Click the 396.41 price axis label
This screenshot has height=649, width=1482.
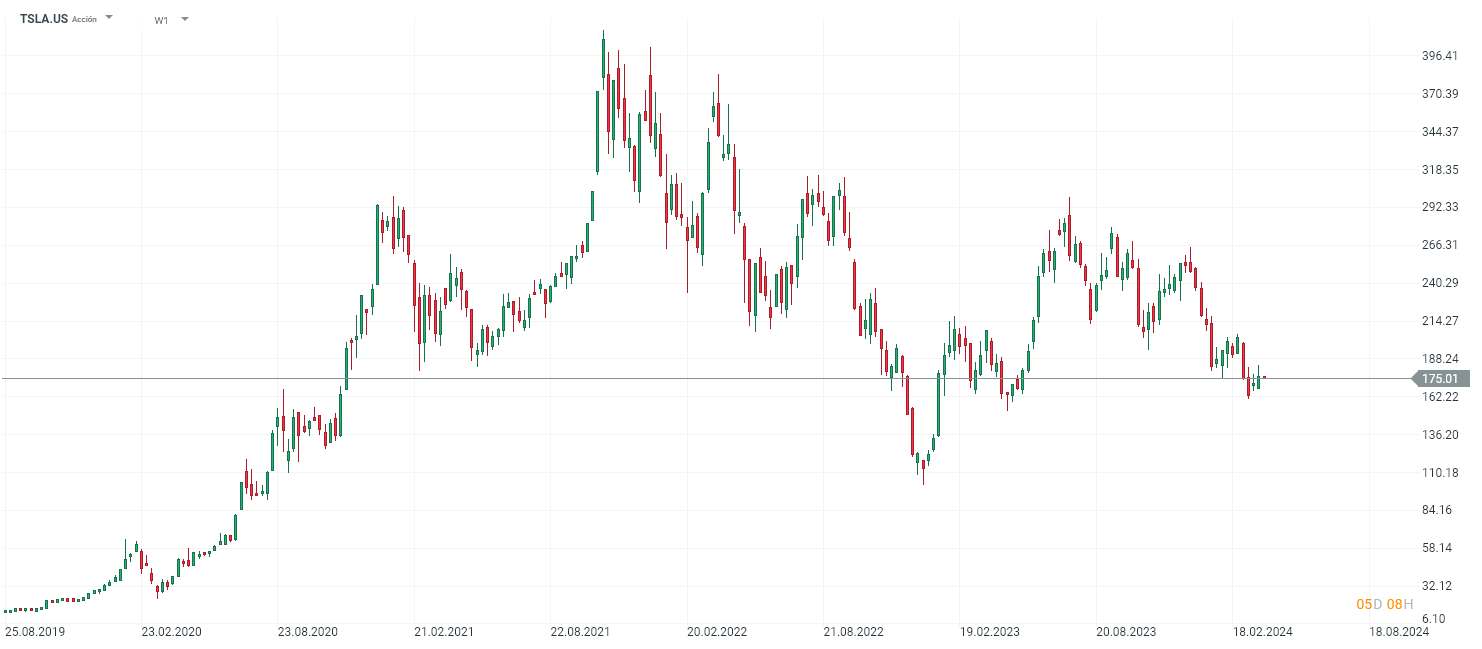pos(1441,56)
